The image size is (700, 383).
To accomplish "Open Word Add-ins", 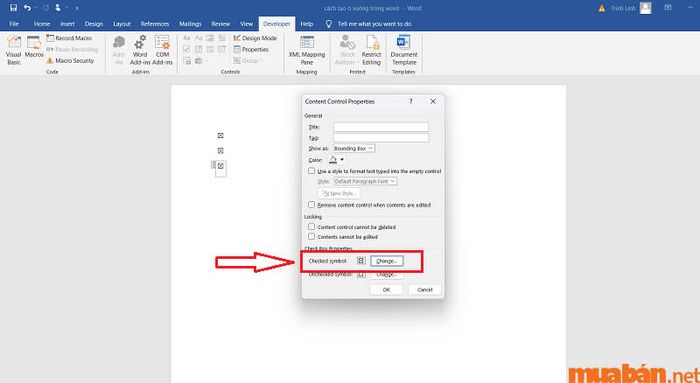I will [140, 50].
